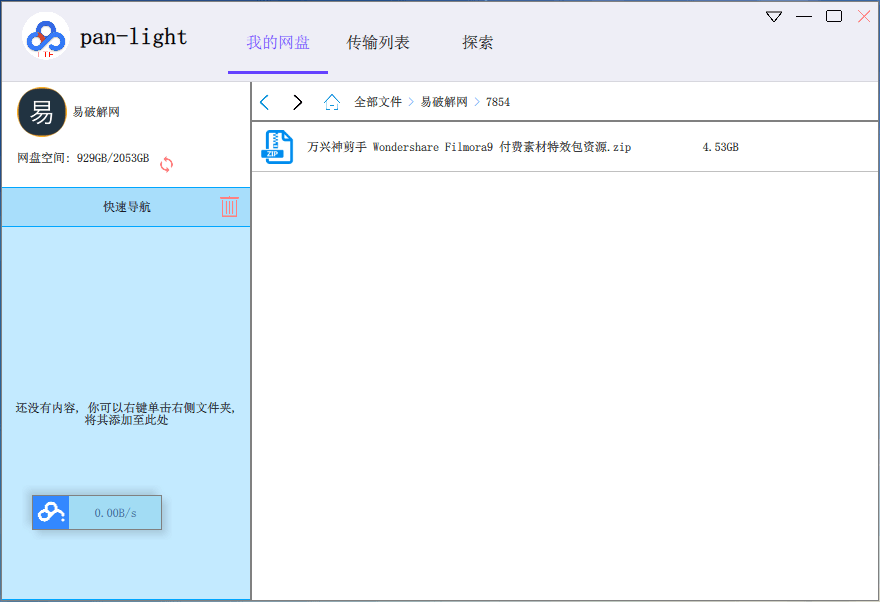Image resolution: width=880 pixels, height=602 pixels.
Task: Click the 快速导航 panel header
Action: click(x=126, y=207)
